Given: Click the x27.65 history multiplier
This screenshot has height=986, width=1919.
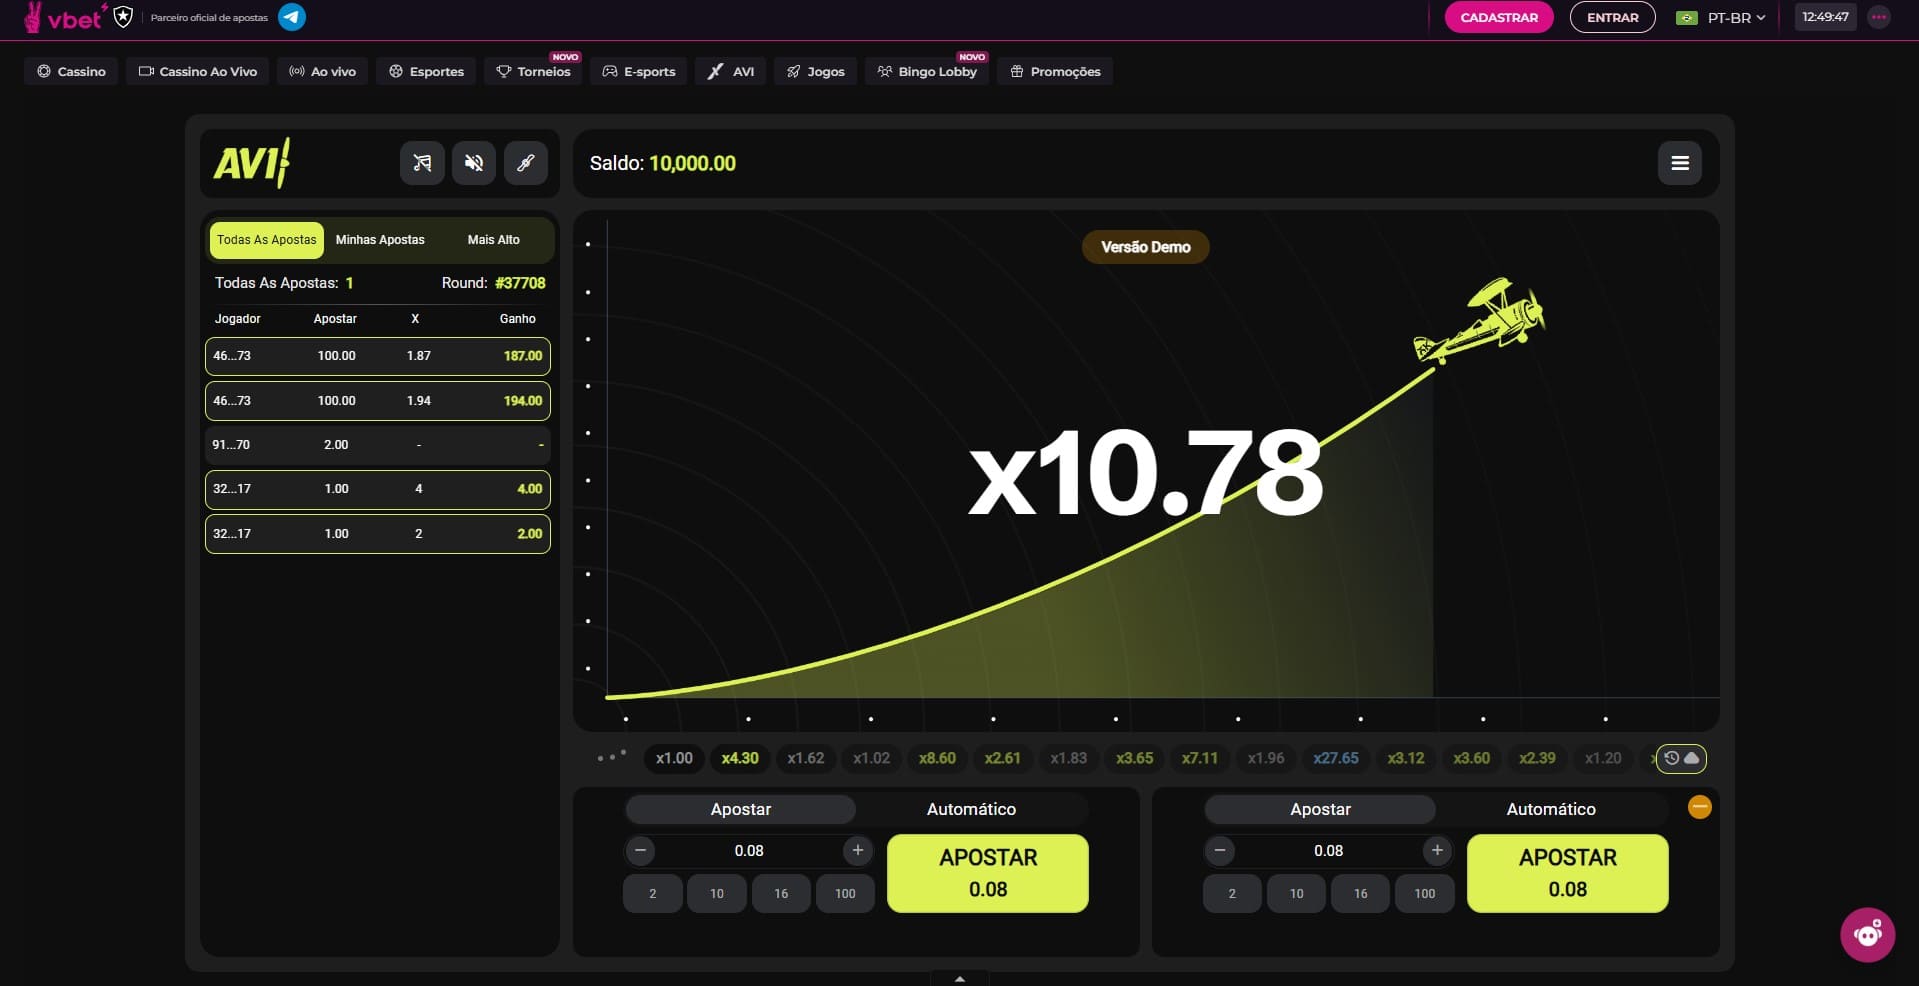Looking at the screenshot, I should point(1336,758).
